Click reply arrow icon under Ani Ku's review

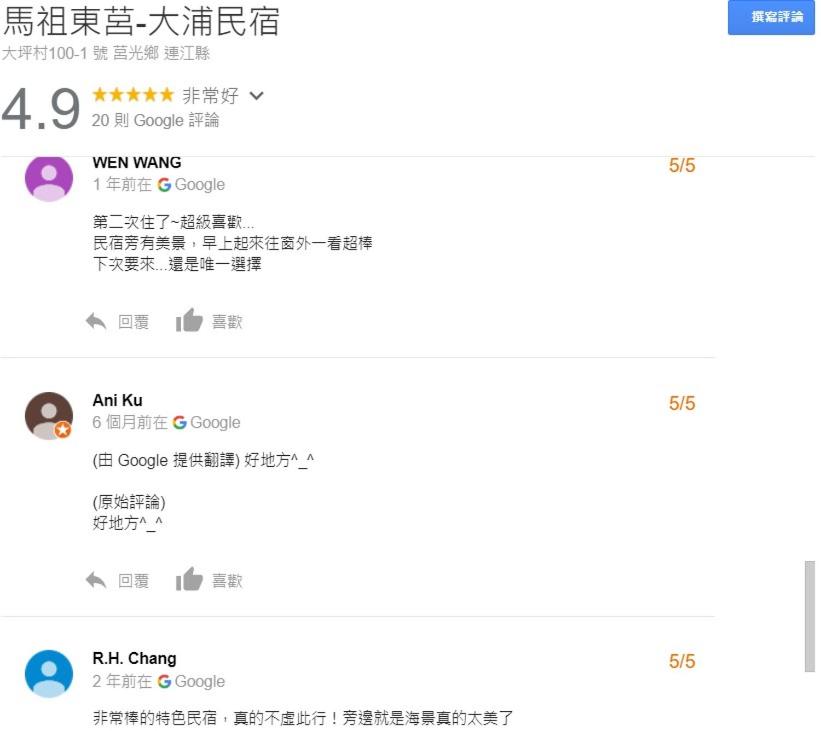[96, 580]
